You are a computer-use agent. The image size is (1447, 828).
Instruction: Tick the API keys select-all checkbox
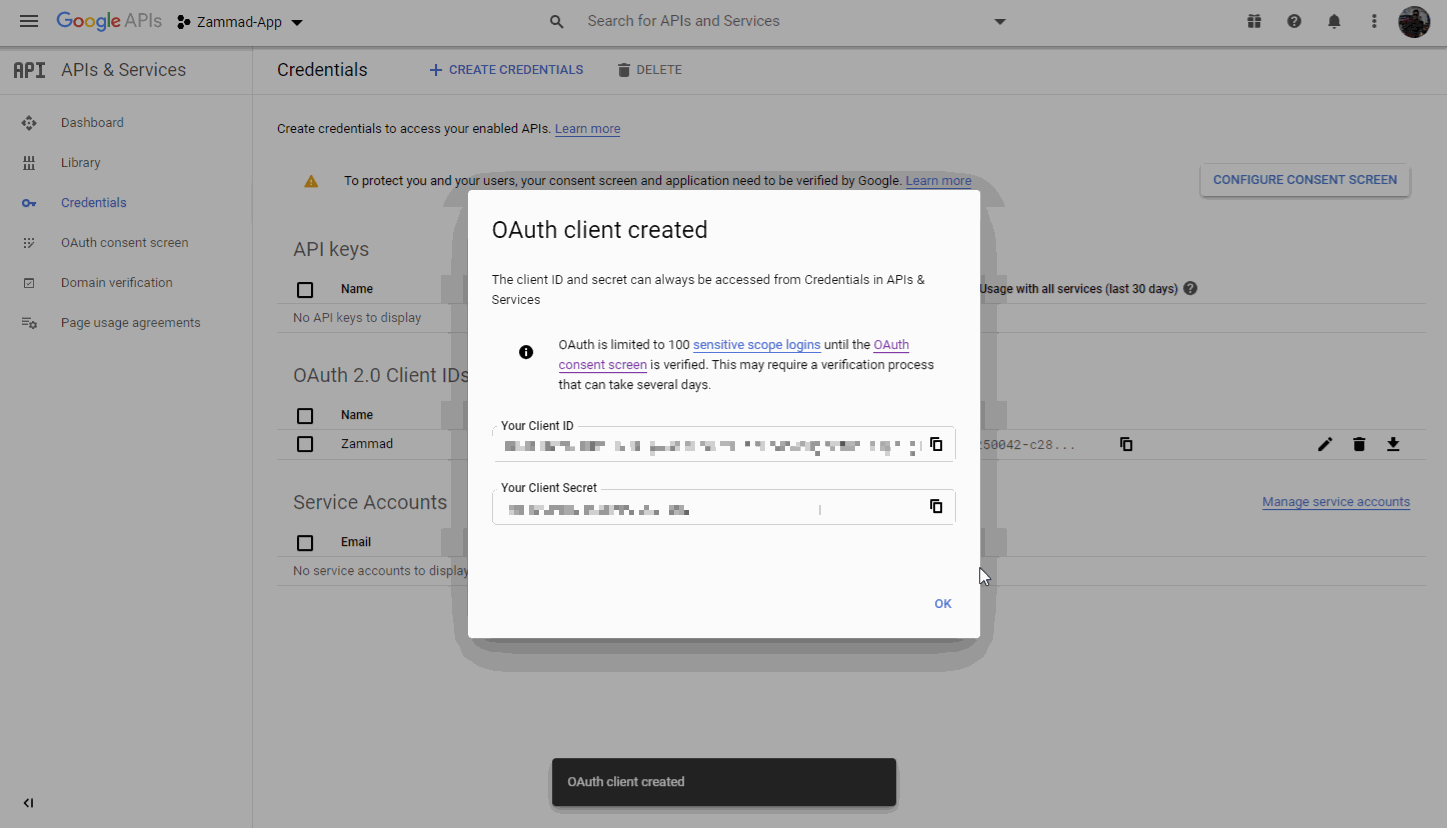click(x=305, y=290)
